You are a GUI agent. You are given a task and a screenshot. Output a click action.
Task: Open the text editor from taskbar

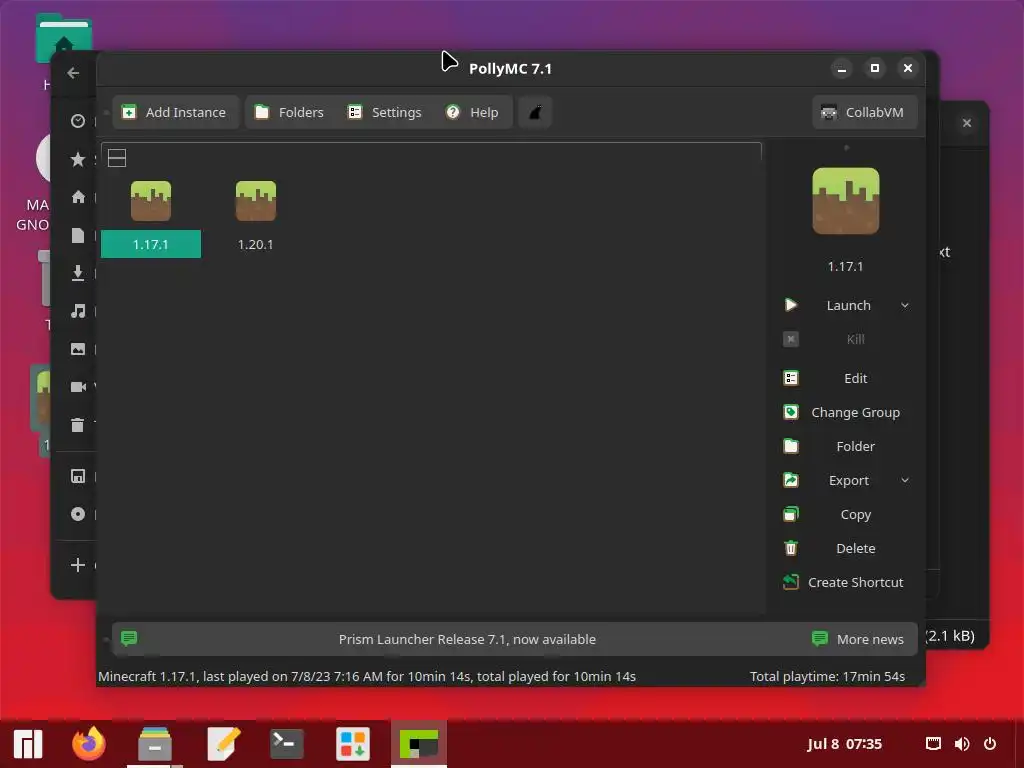coord(223,744)
